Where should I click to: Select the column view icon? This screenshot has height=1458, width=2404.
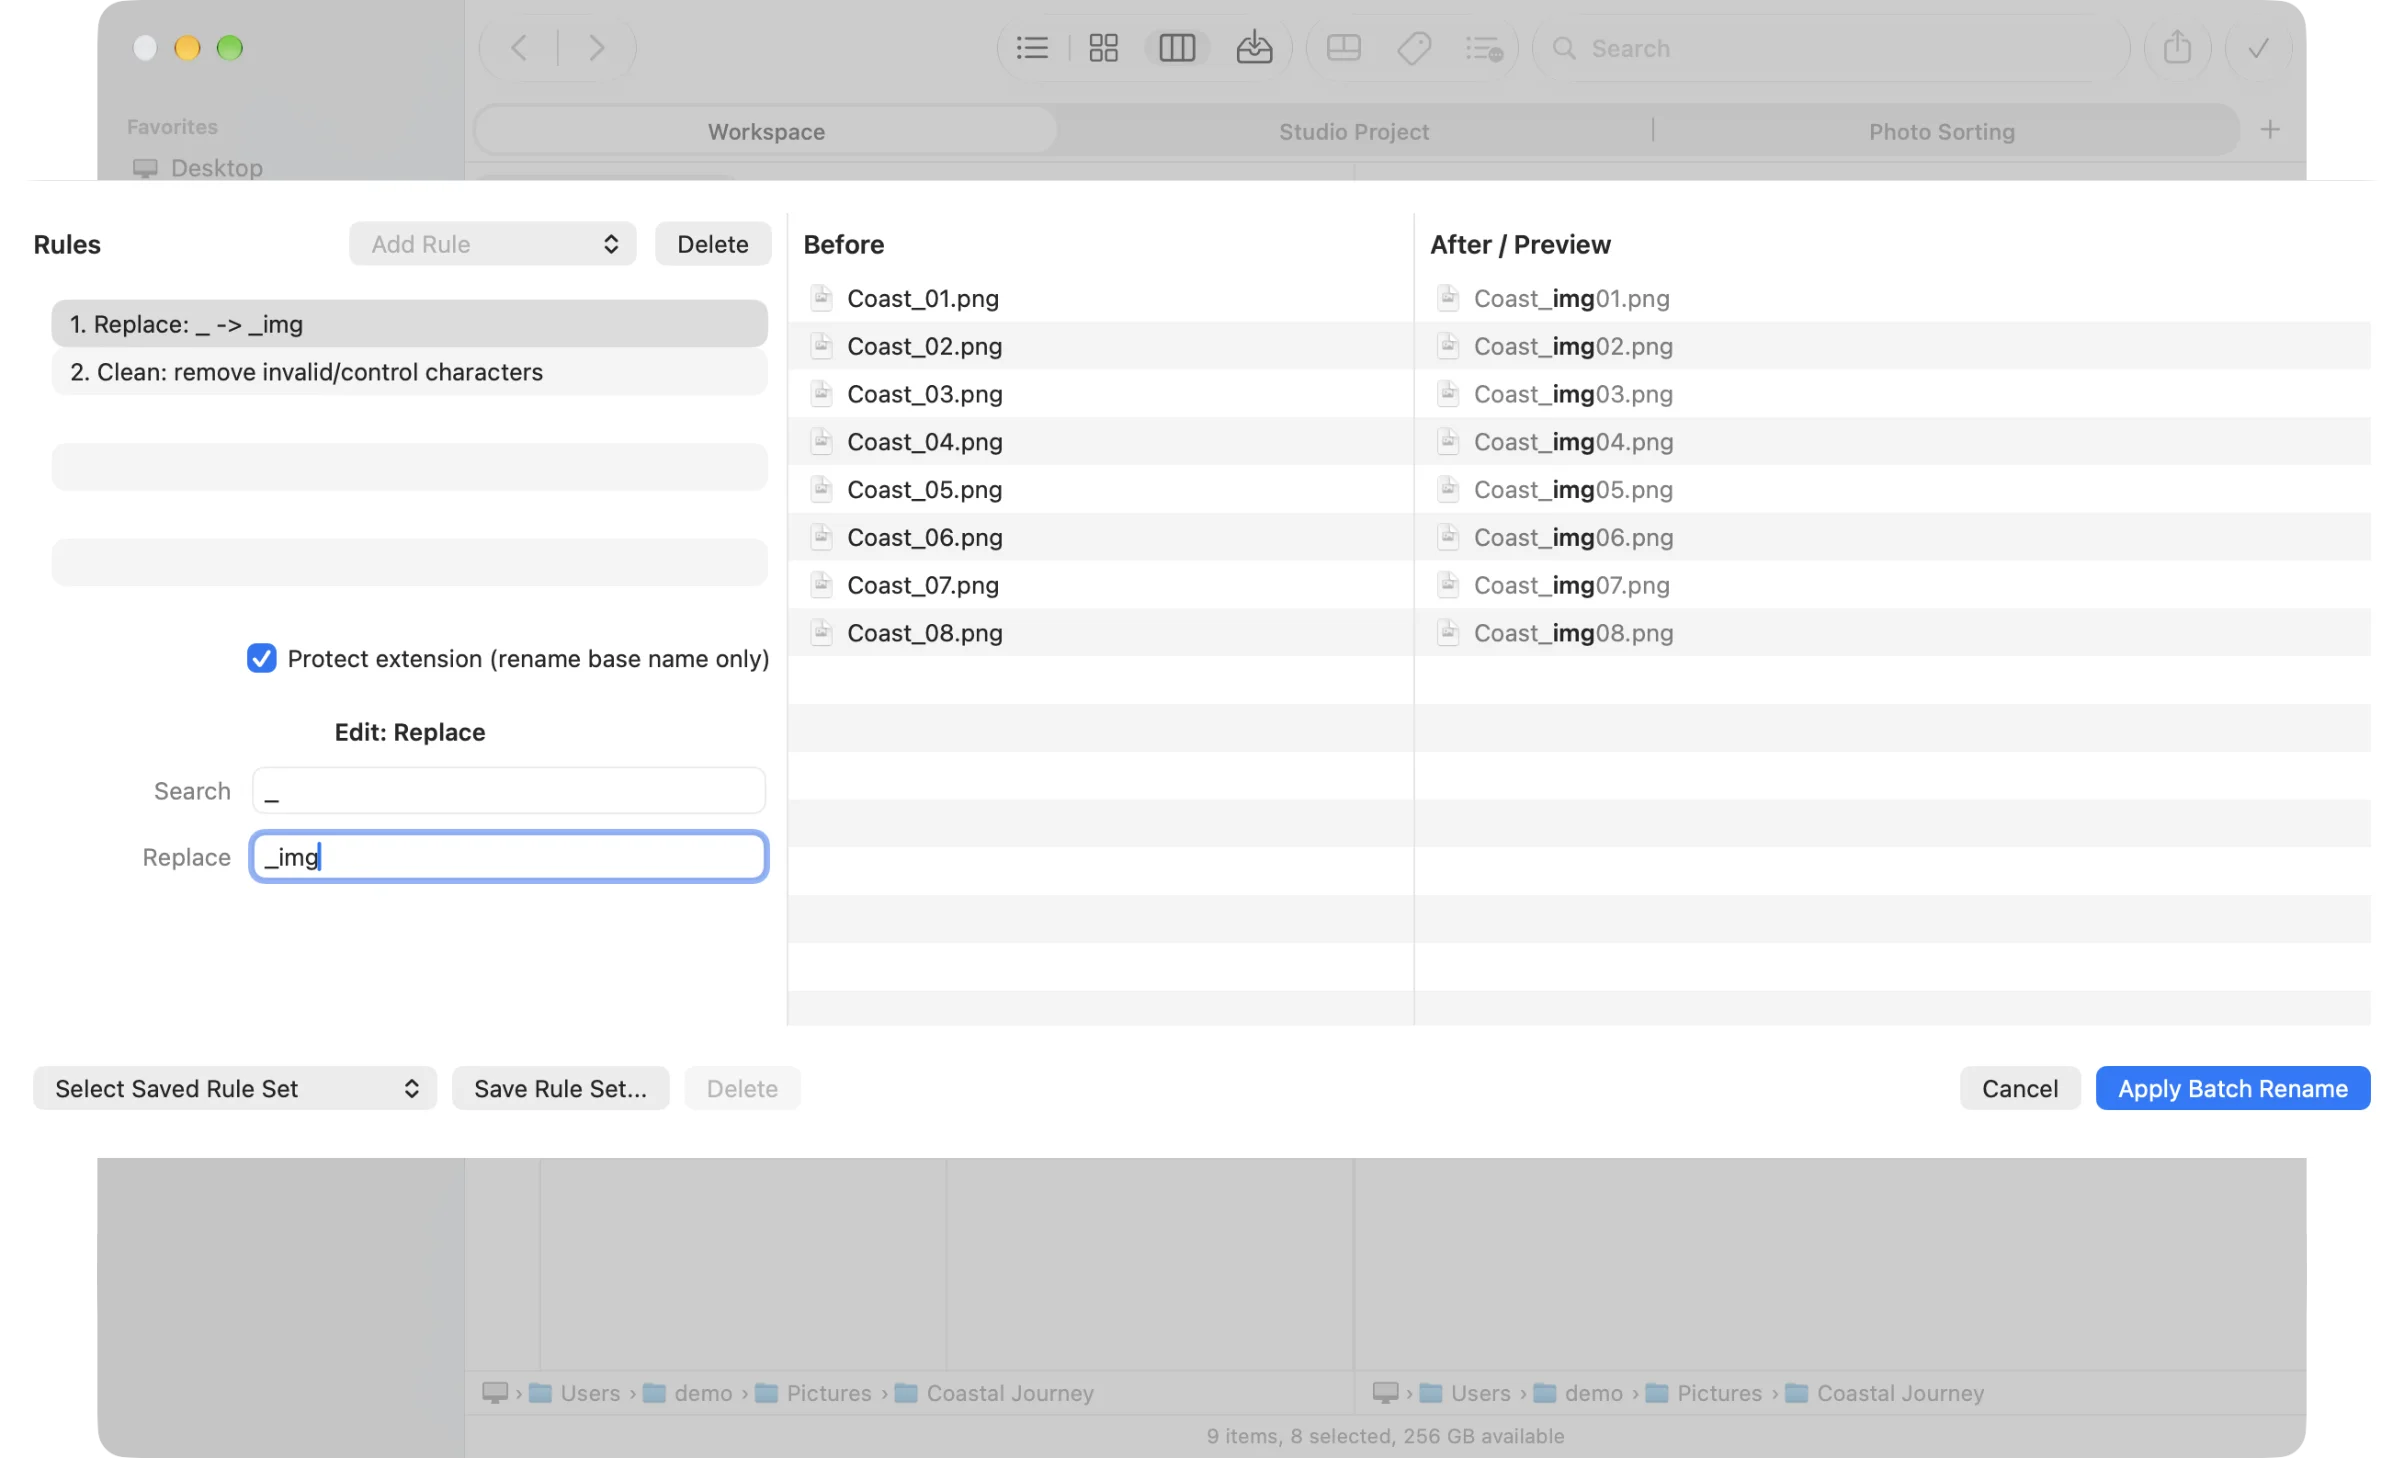coord(1177,48)
